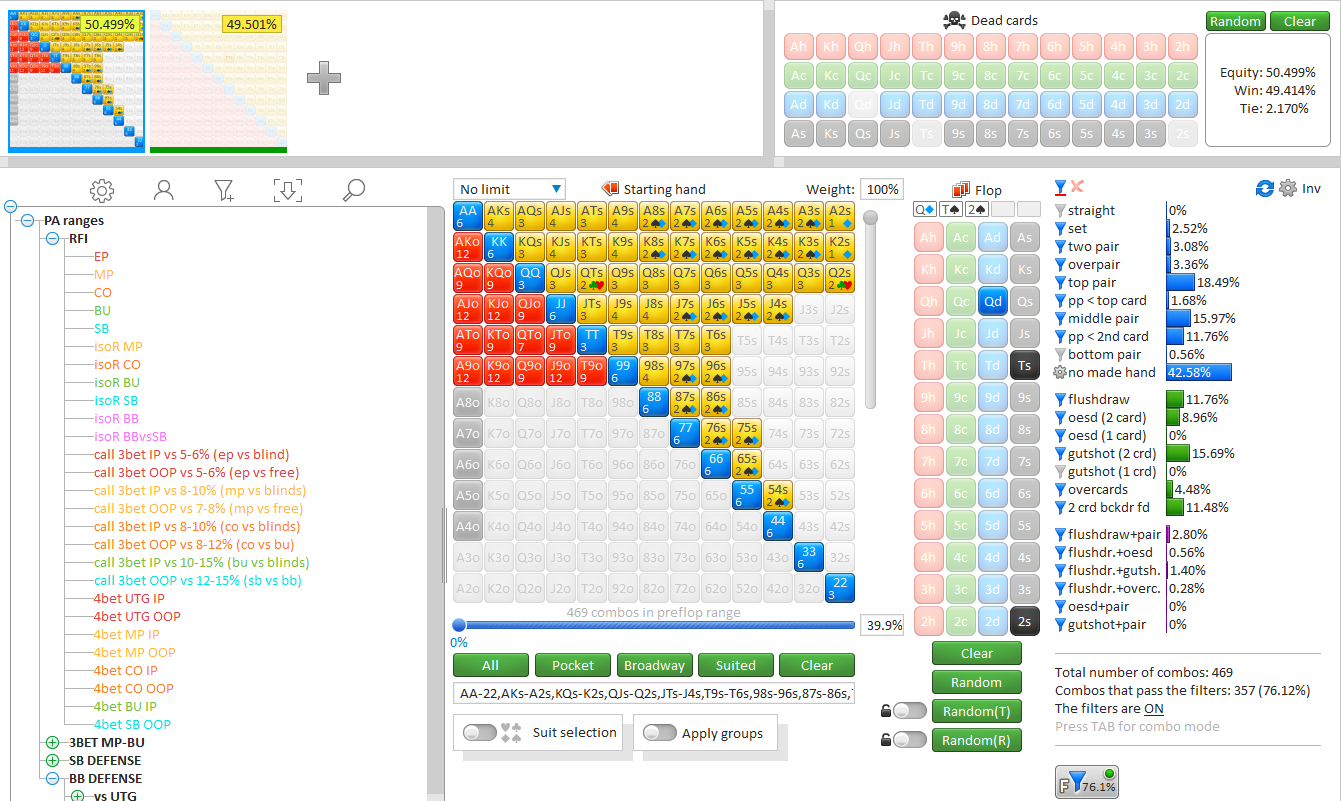
Task: Collapse the root tree node
Action: click(11, 207)
